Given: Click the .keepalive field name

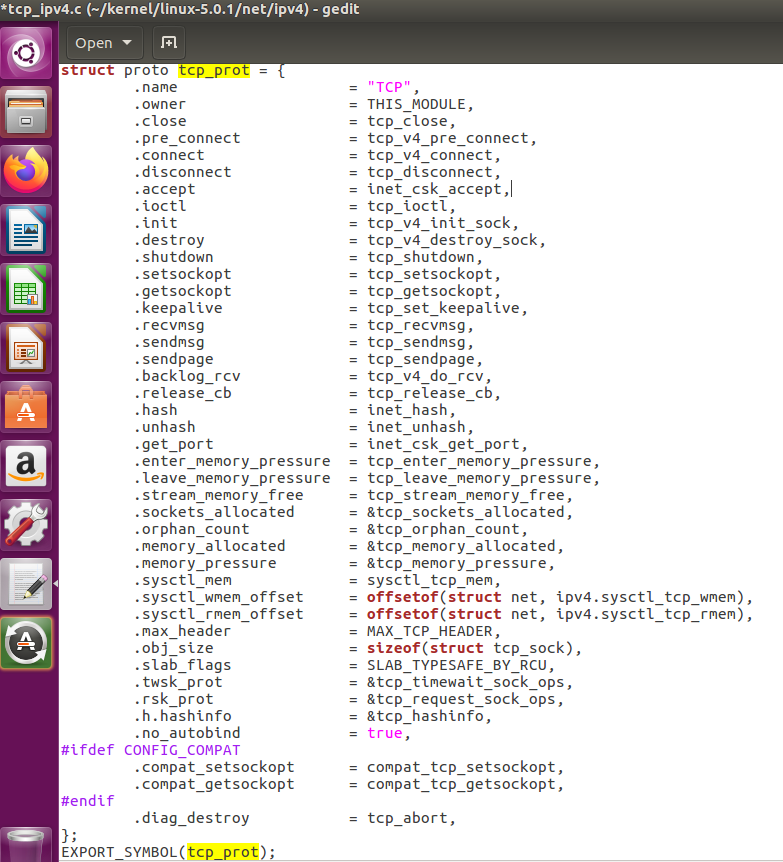Looking at the screenshot, I should click(x=178, y=308).
